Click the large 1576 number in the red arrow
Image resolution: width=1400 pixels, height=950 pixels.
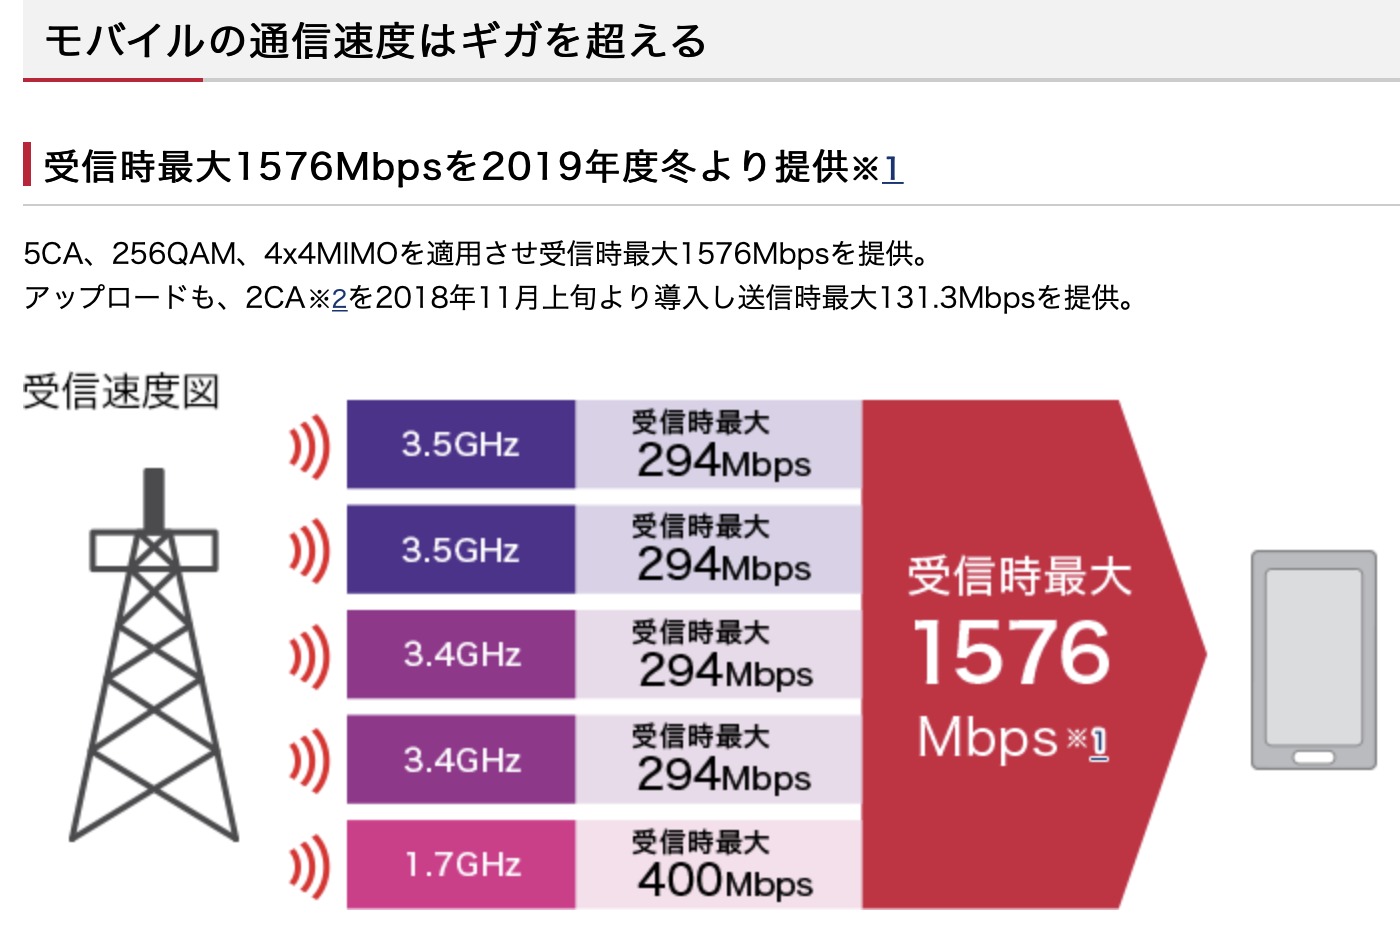[x=1011, y=653]
